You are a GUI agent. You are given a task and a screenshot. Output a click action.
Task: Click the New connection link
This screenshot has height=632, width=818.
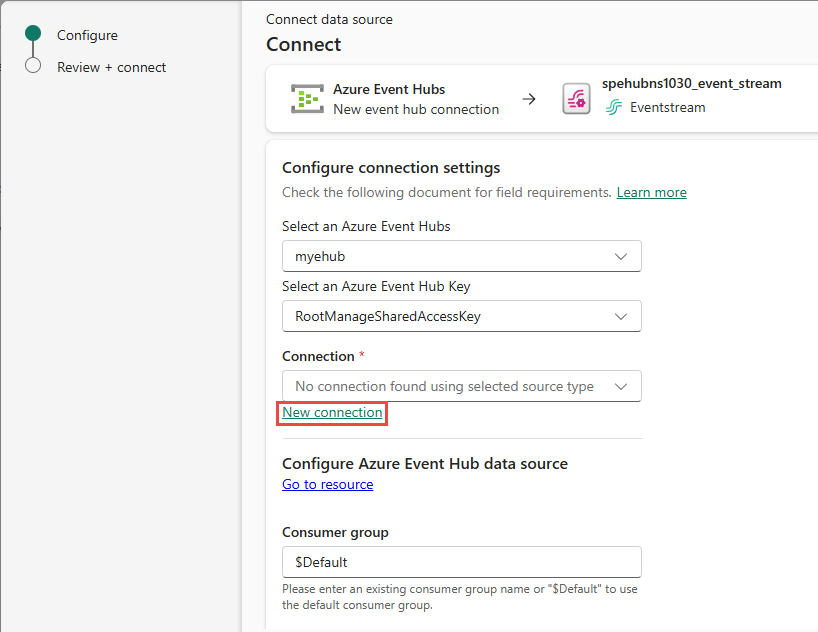(332, 412)
